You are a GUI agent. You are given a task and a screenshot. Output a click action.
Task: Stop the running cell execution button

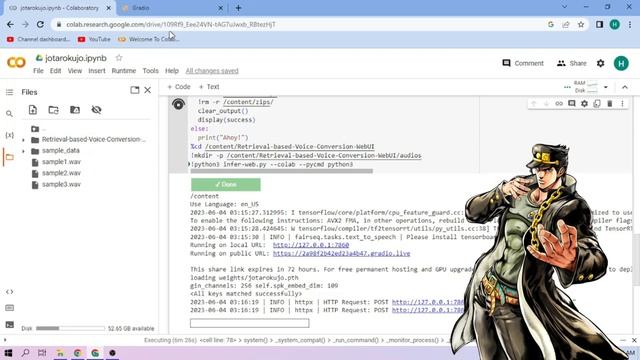178,104
